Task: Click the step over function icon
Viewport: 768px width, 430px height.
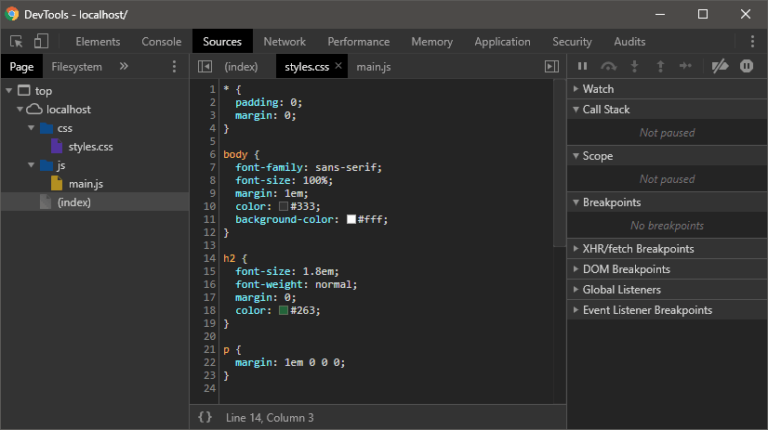Action: 608,66
